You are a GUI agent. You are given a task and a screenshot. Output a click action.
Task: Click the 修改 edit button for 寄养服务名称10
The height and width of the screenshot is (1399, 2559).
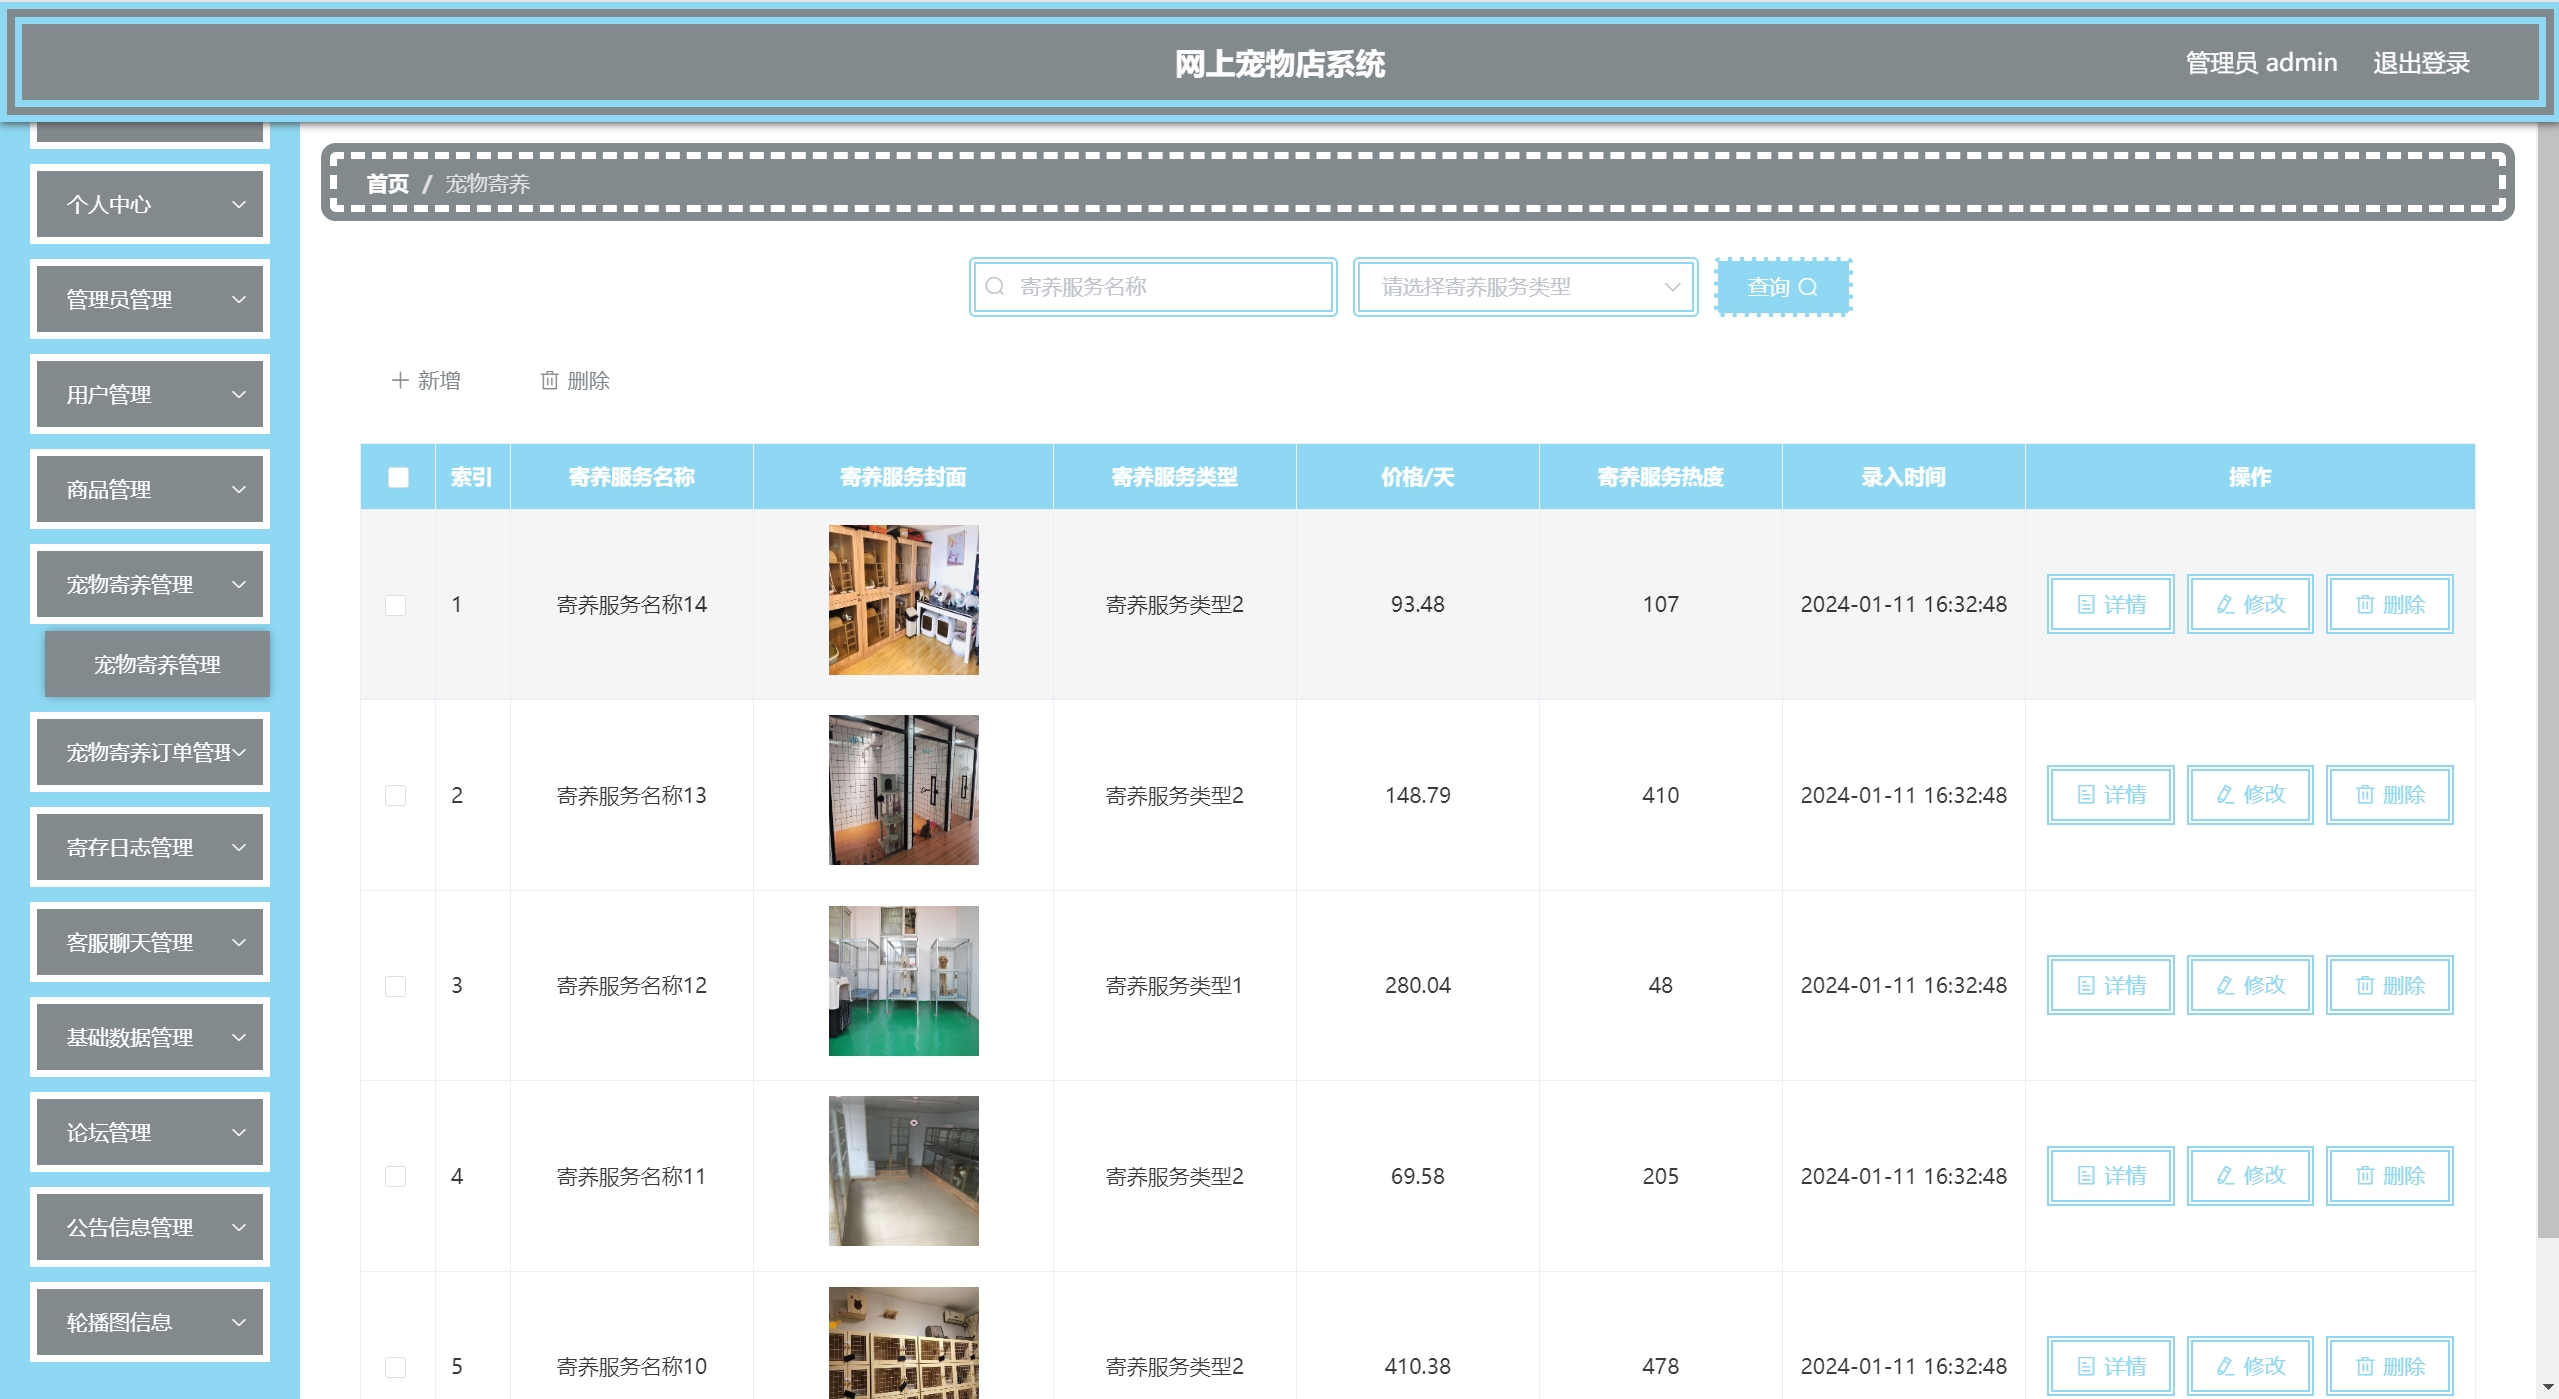point(2250,1366)
